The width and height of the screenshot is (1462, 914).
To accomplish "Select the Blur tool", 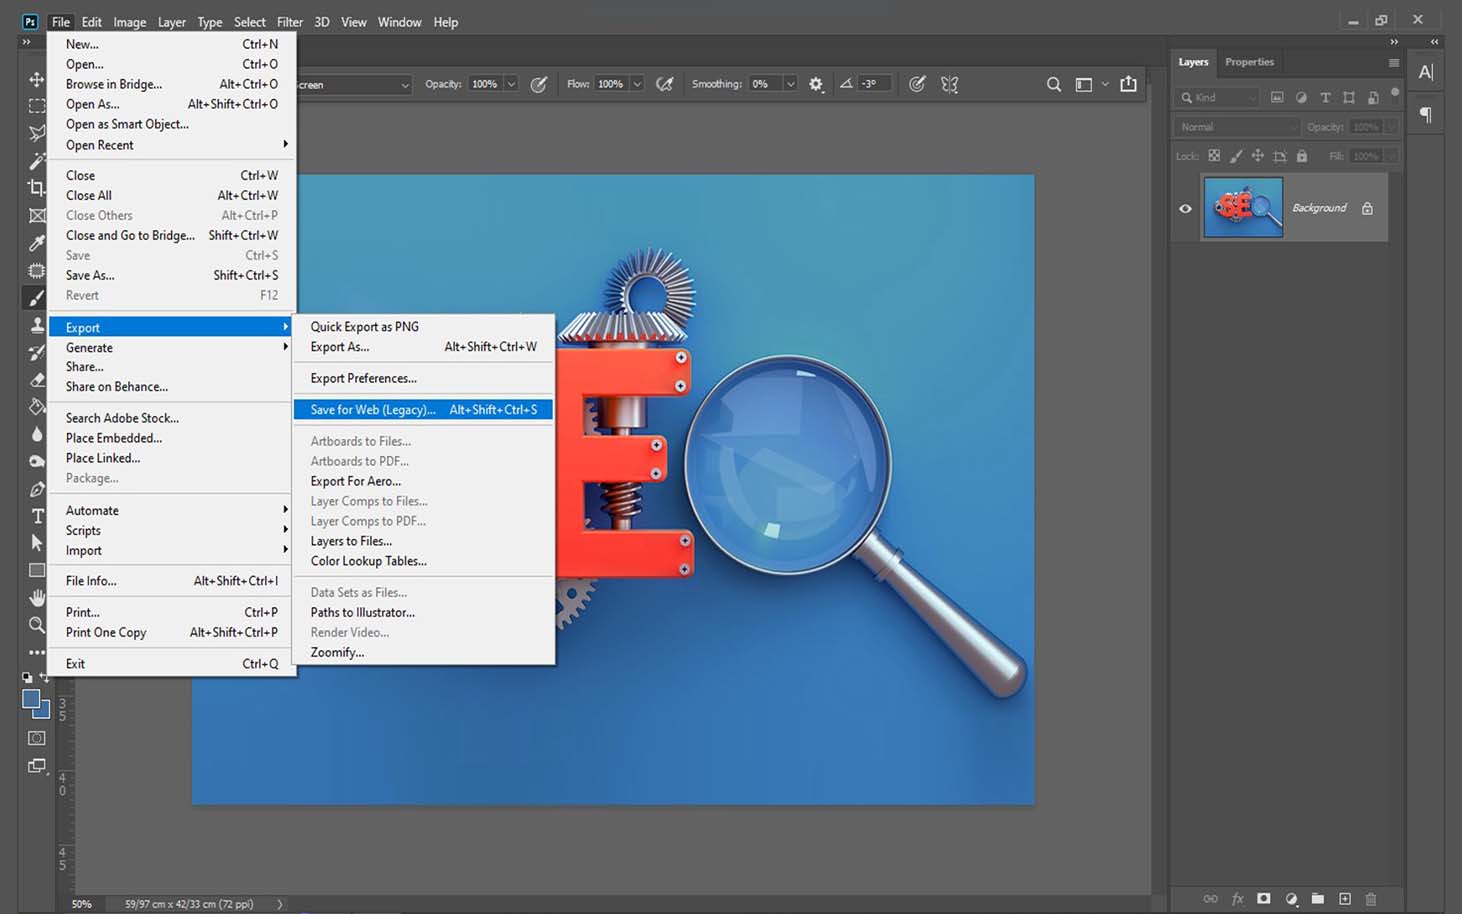I will point(37,434).
